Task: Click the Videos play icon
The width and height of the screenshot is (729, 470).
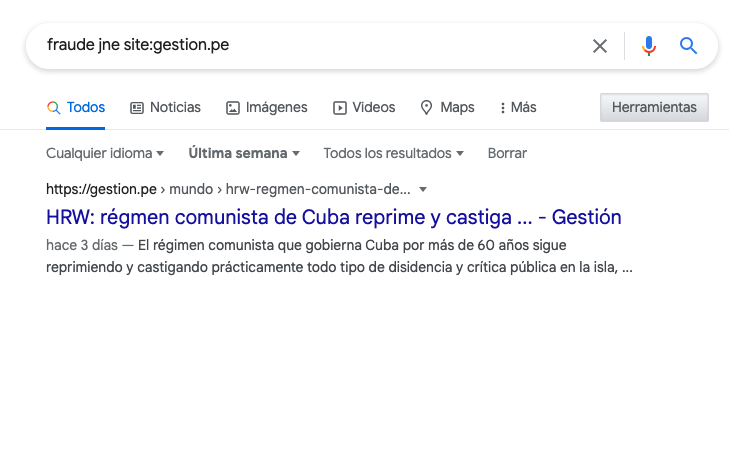Action: pos(339,108)
